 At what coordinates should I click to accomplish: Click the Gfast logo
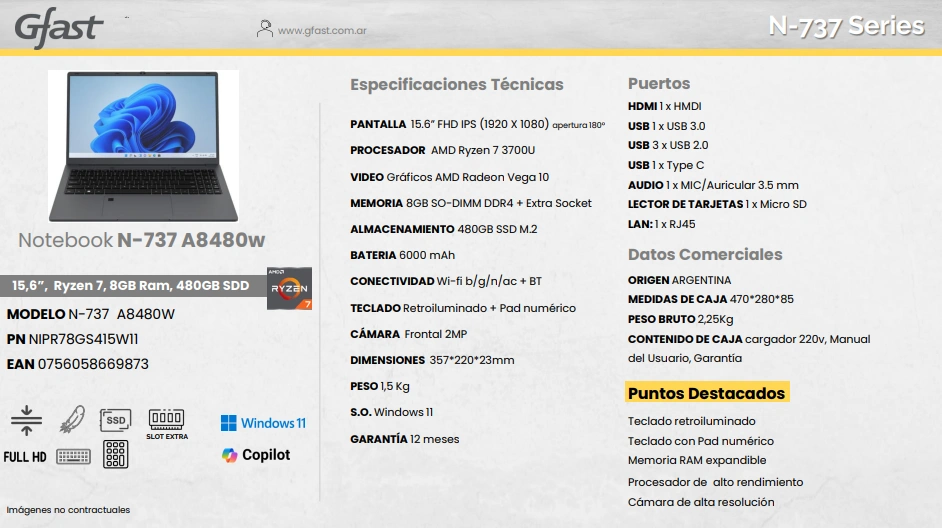point(59,28)
